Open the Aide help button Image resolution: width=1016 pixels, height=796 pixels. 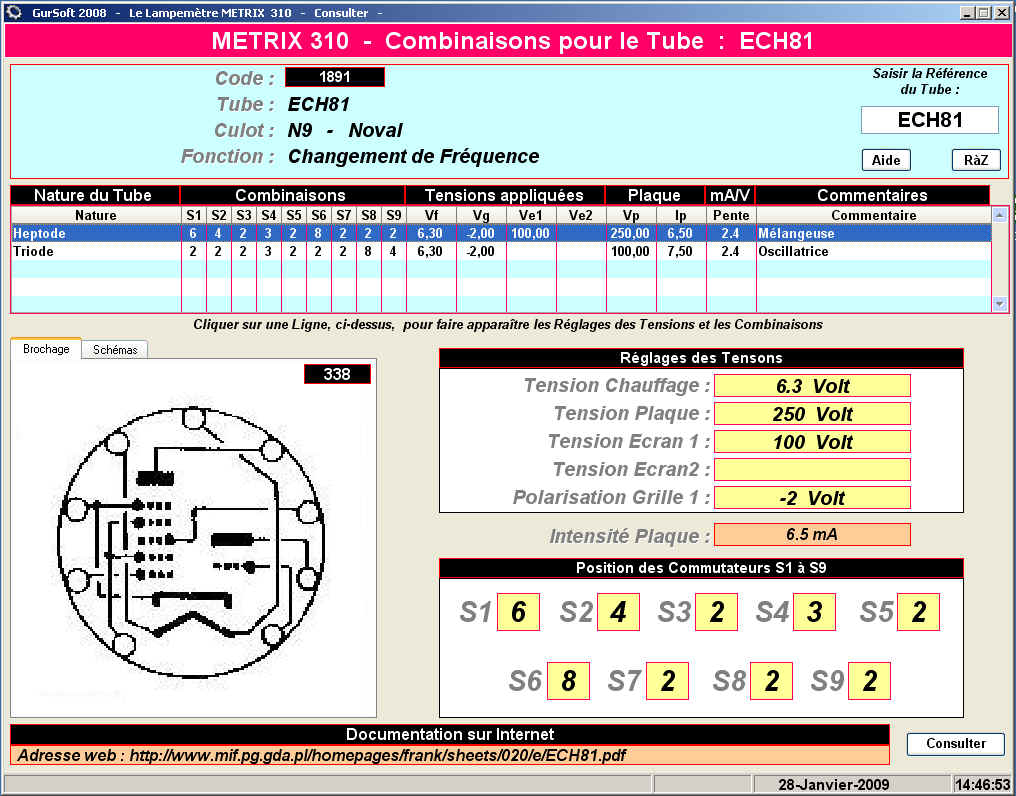[x=886, y=160]
